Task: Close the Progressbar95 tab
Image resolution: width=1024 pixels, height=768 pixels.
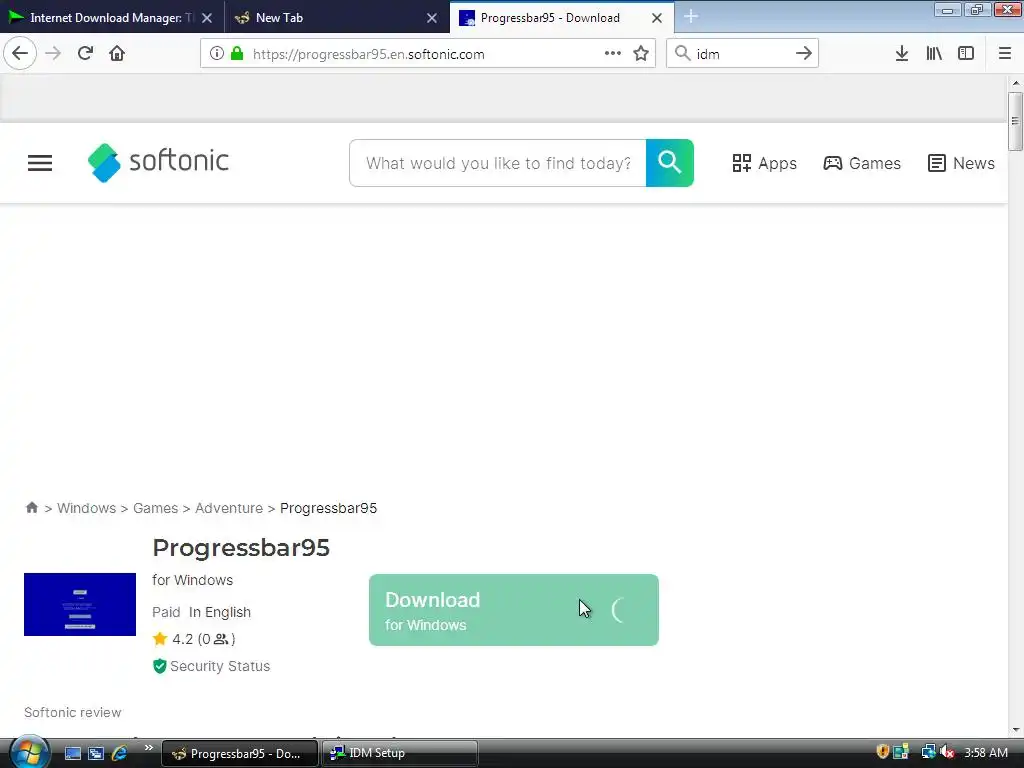Action: coord(657,18)
